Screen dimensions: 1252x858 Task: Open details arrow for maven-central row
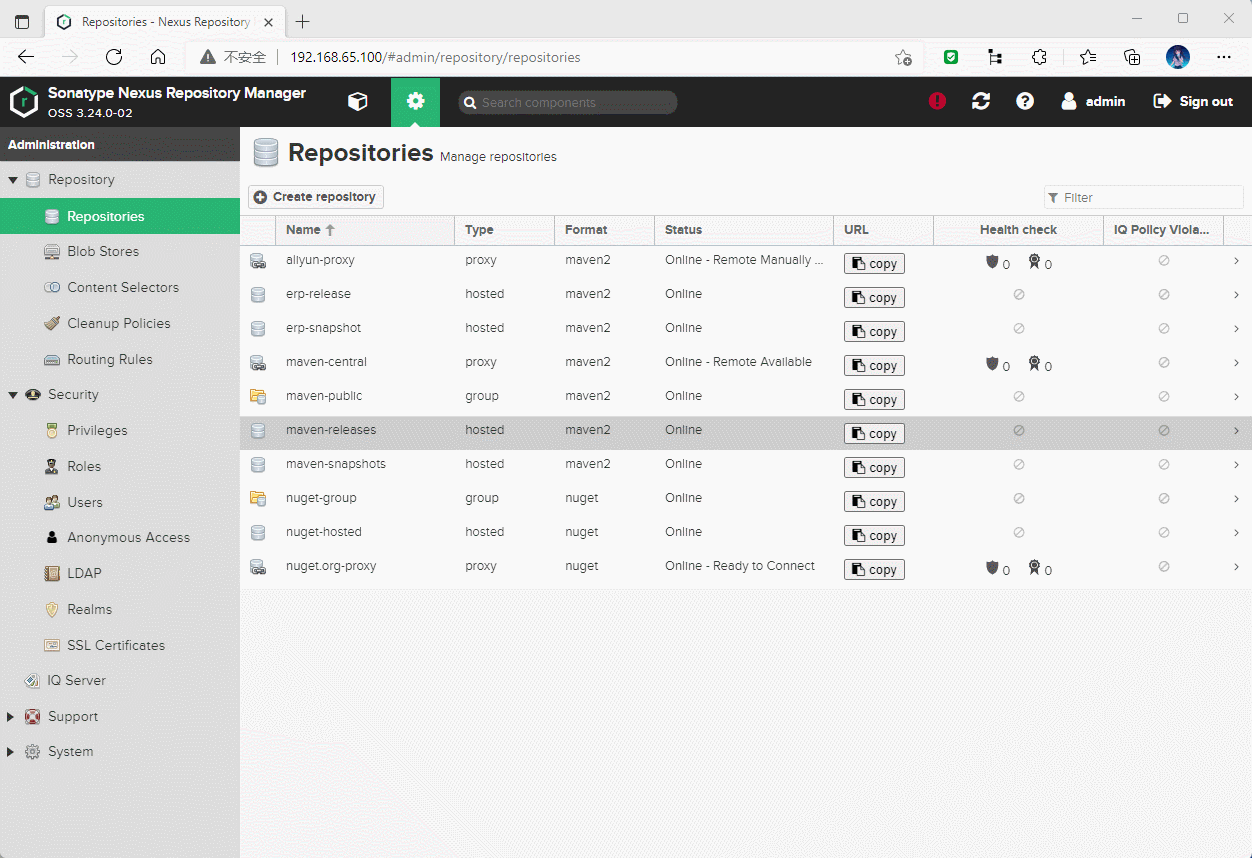tap(1237, 363)
